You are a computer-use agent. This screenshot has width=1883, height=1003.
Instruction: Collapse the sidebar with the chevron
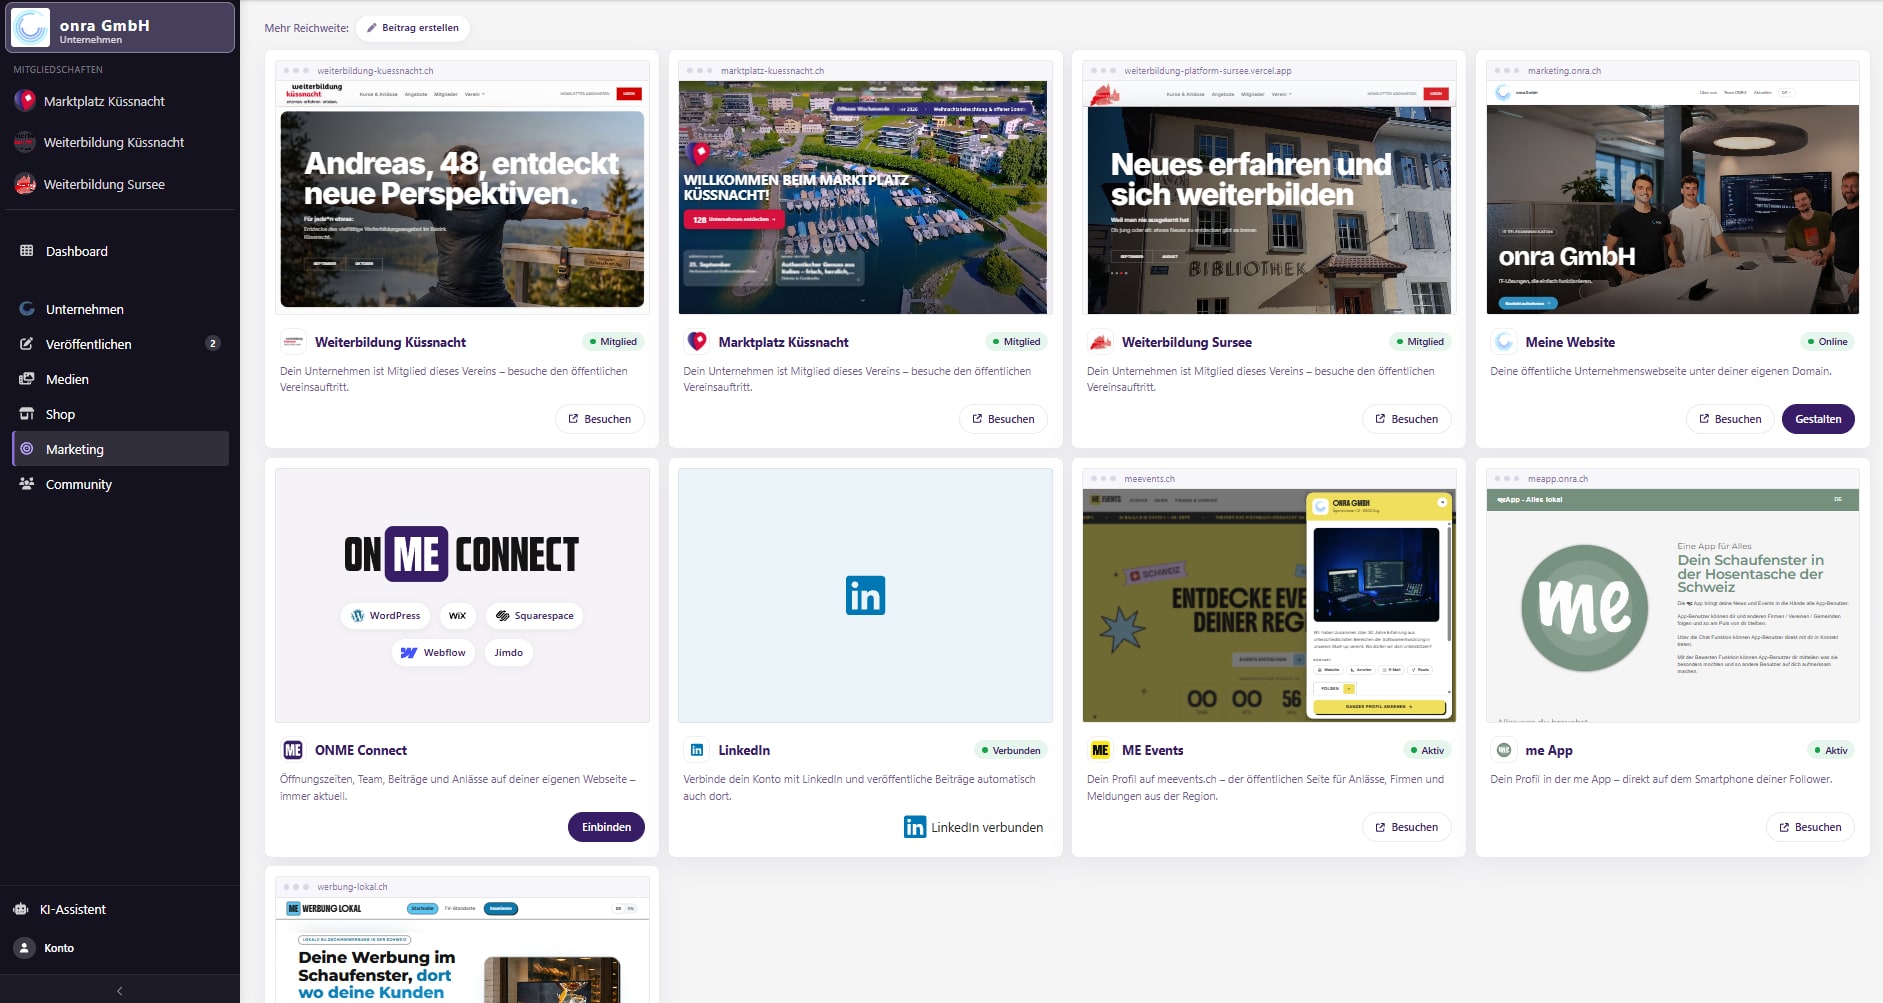click(120, 991)
